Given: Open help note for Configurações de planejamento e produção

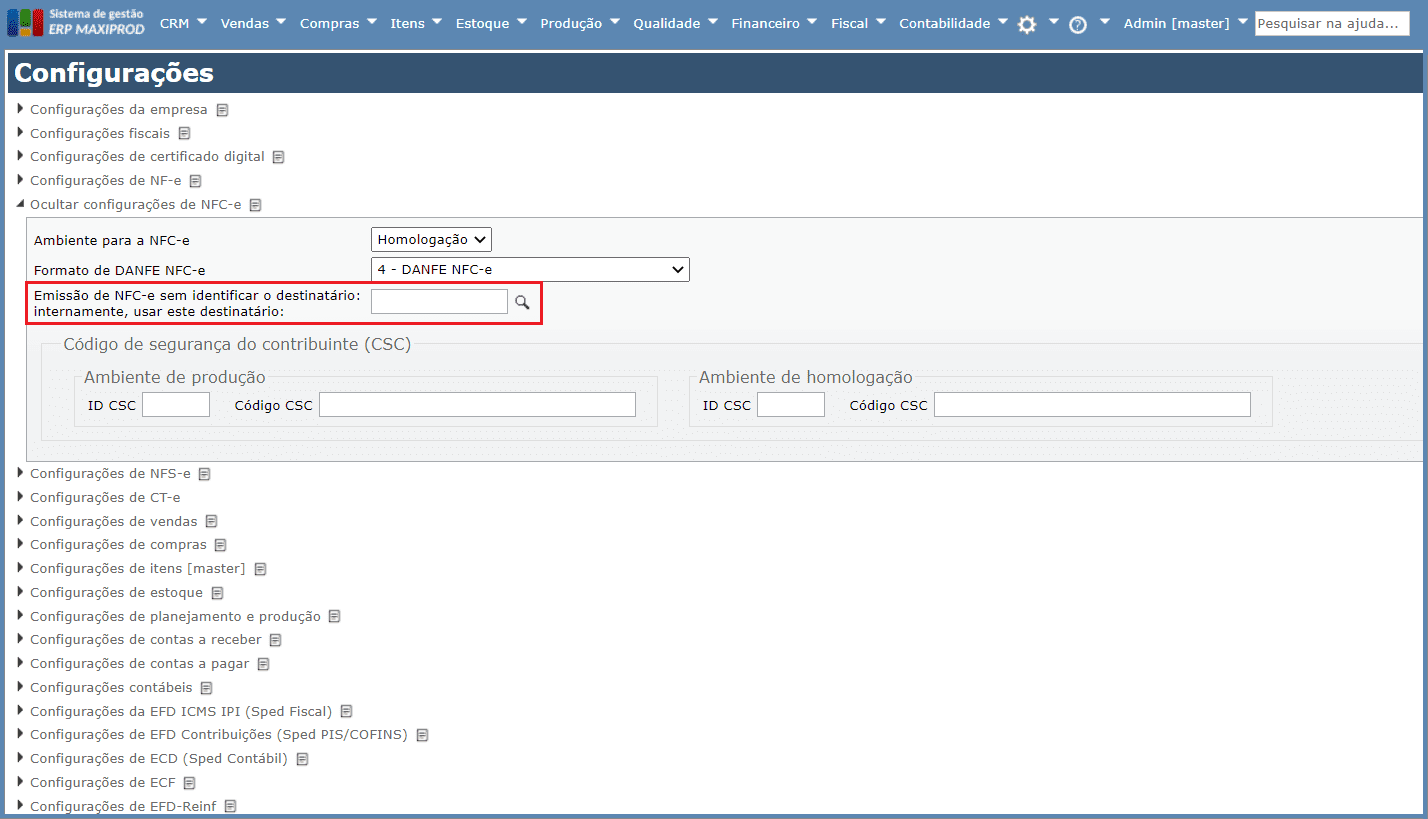Looking at the screenshot, I should pyautogui.click(x=335, y=617).
